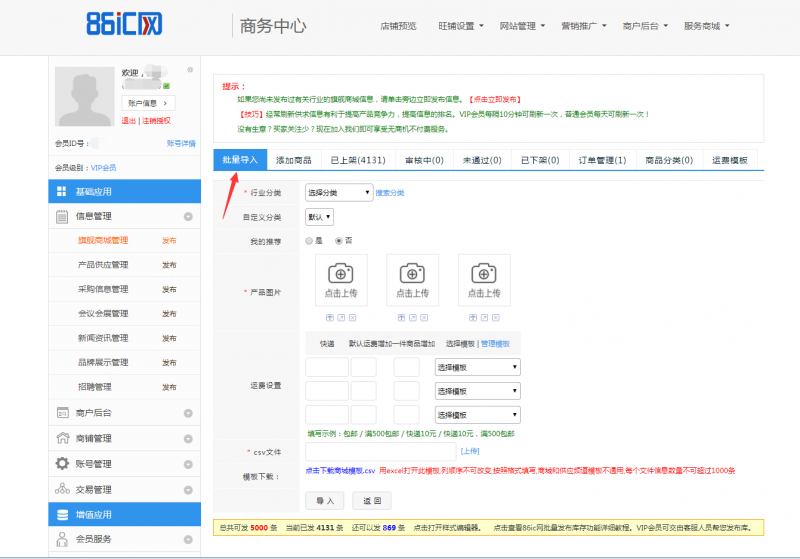Image resolution: width=800 pixels, height=559 pixels.
Task: Click the 账户信息 button under welcome
Action: [148, 103]
